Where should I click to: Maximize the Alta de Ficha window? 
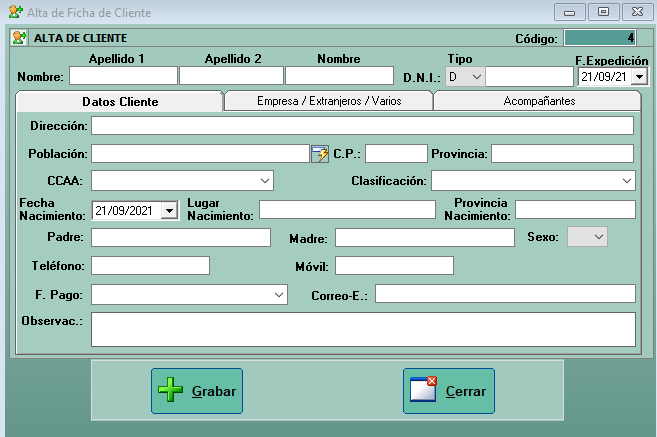[603, 12]
